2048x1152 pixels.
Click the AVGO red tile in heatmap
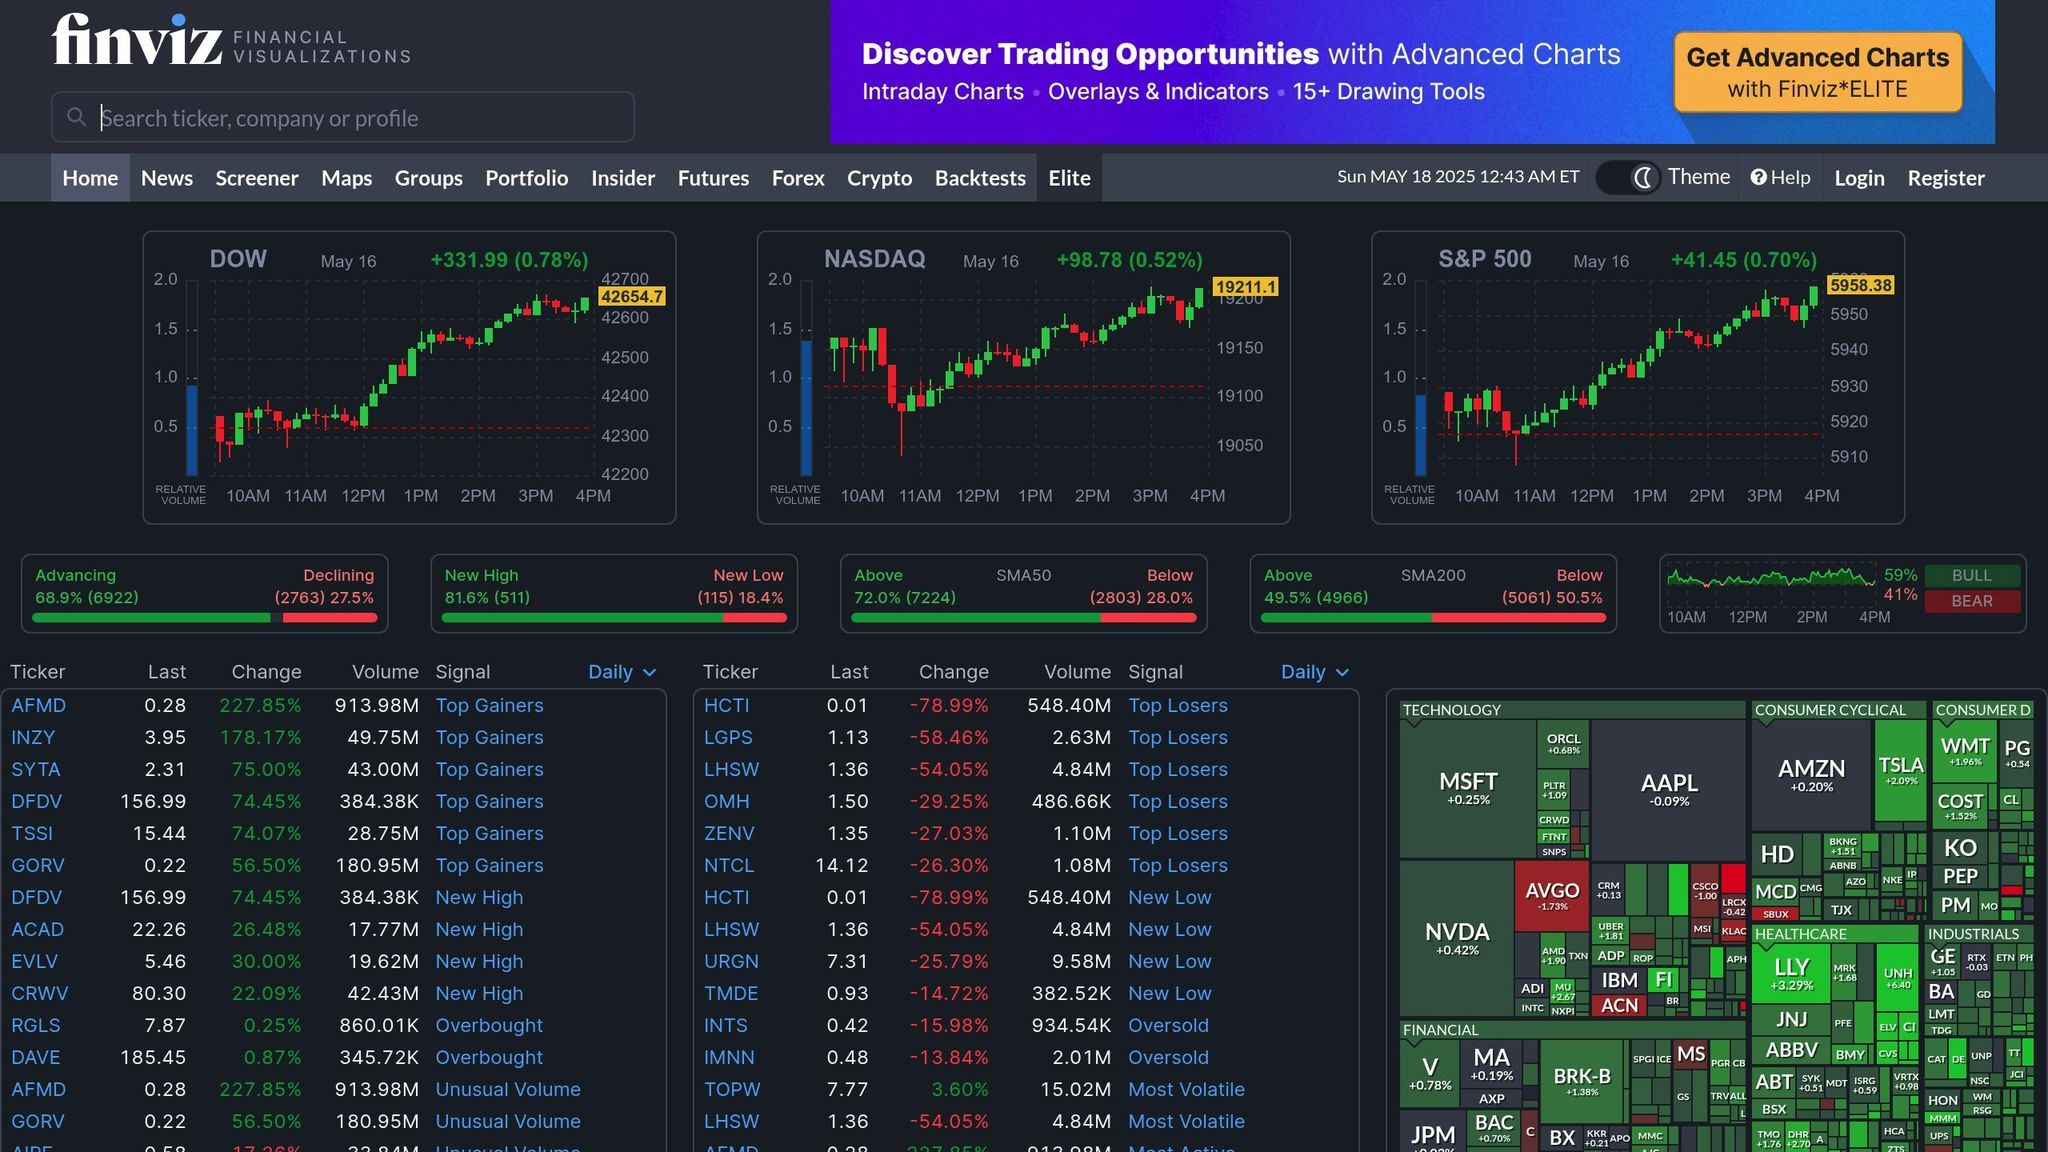pos(1552,895)
